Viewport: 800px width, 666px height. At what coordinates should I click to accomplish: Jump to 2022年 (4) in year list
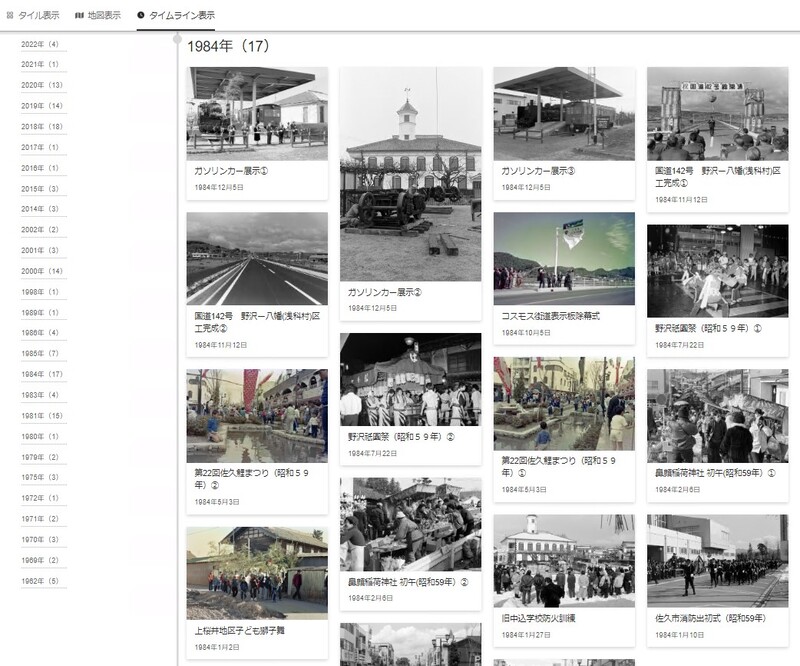40,45
